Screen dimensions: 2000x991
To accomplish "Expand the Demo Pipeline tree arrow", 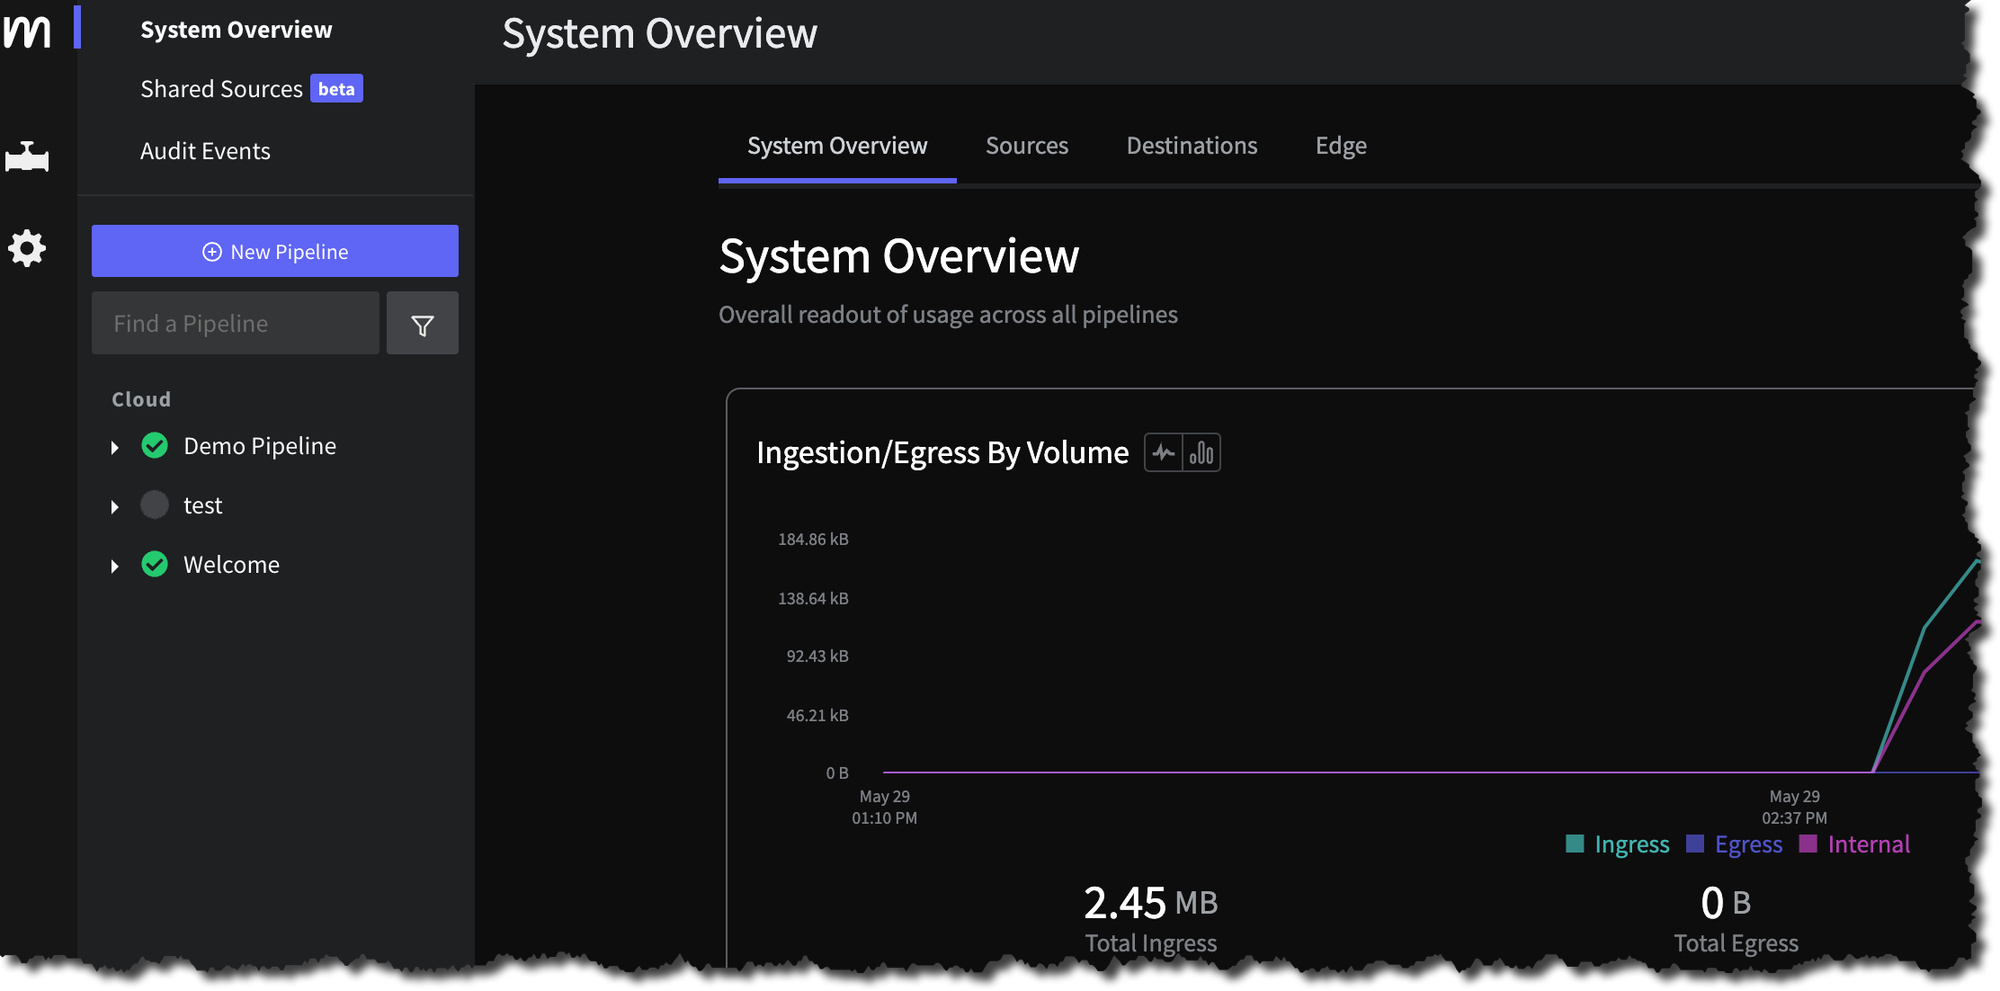I will tap(115, 447).
